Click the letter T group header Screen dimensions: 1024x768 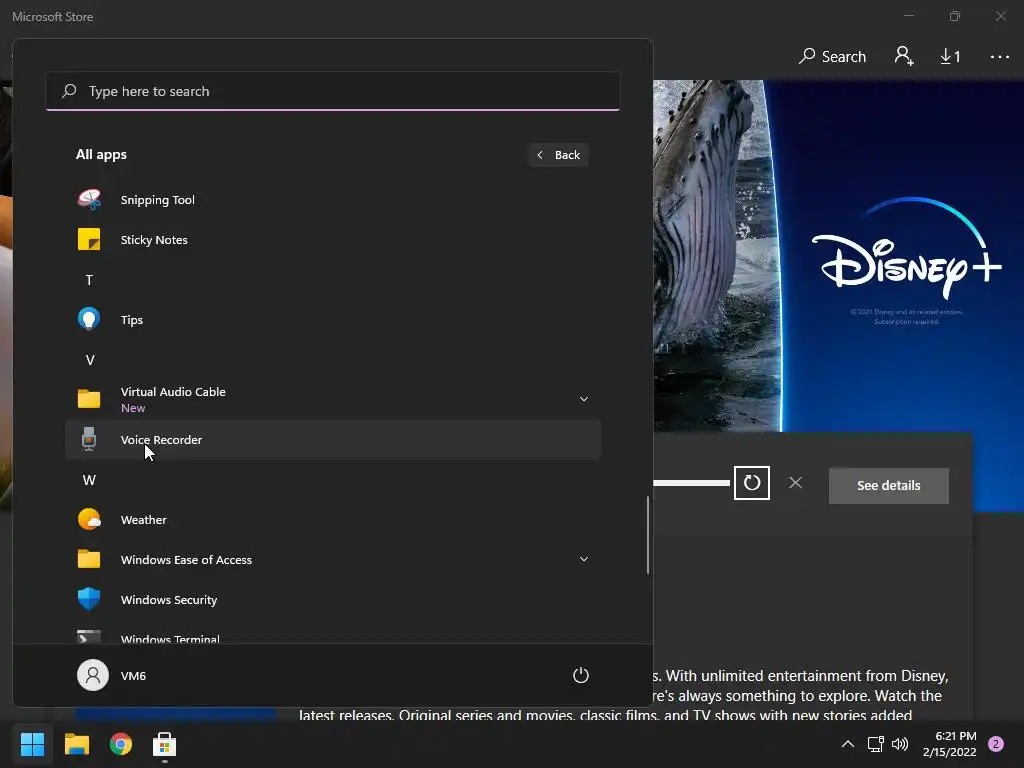click(89, 280)
